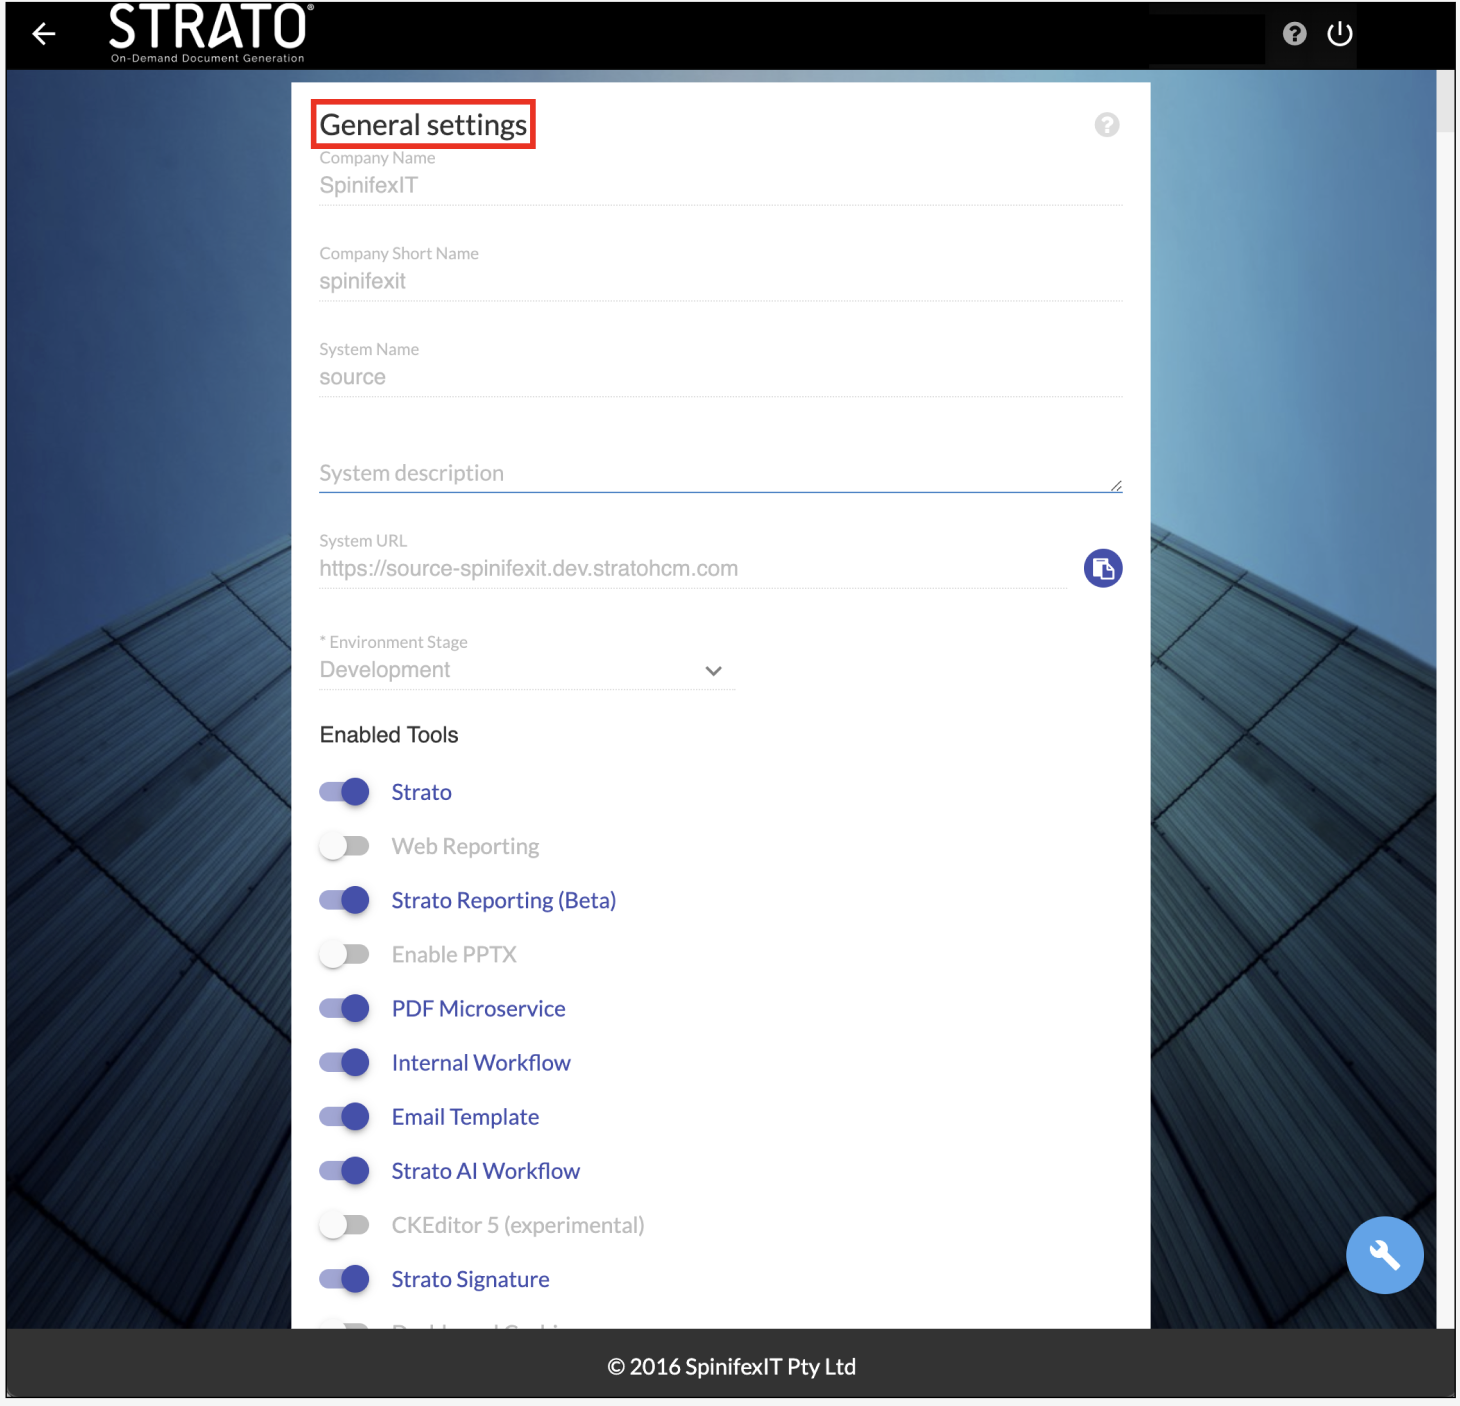Click the System description field
1460x1406 pixels.
tap(715, 473)
